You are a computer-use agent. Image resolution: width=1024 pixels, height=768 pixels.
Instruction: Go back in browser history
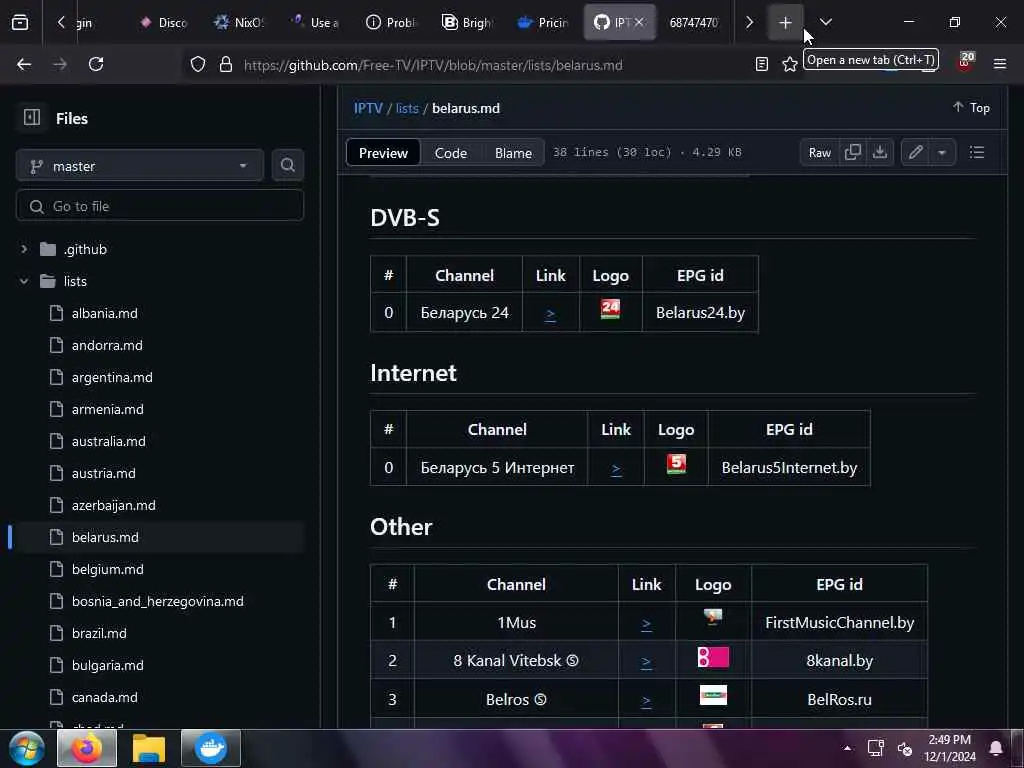tap(24, 64)
